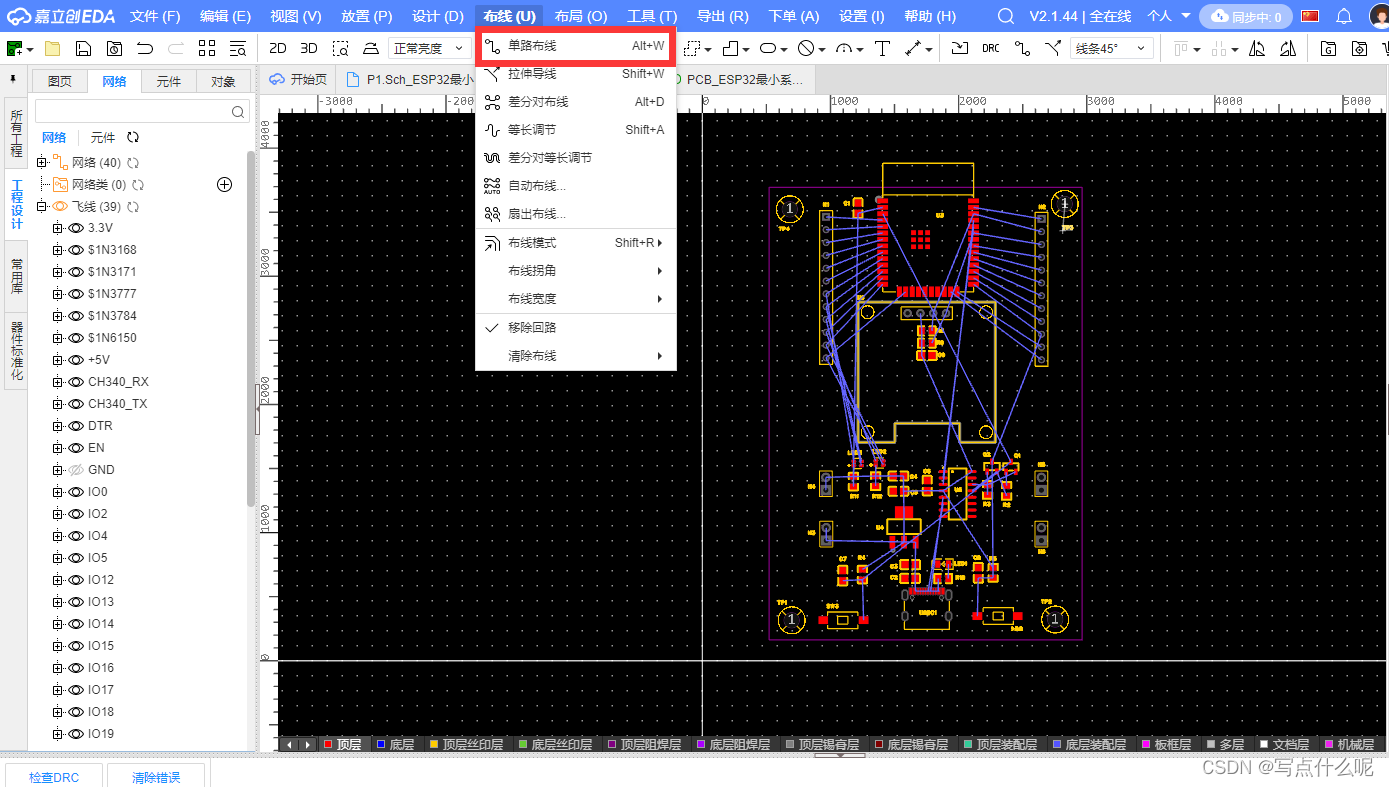This screenshot has width=1389, height=787.
Task: Toggle the 飞线 (39) group eye icon
Action: coord(59,207)
